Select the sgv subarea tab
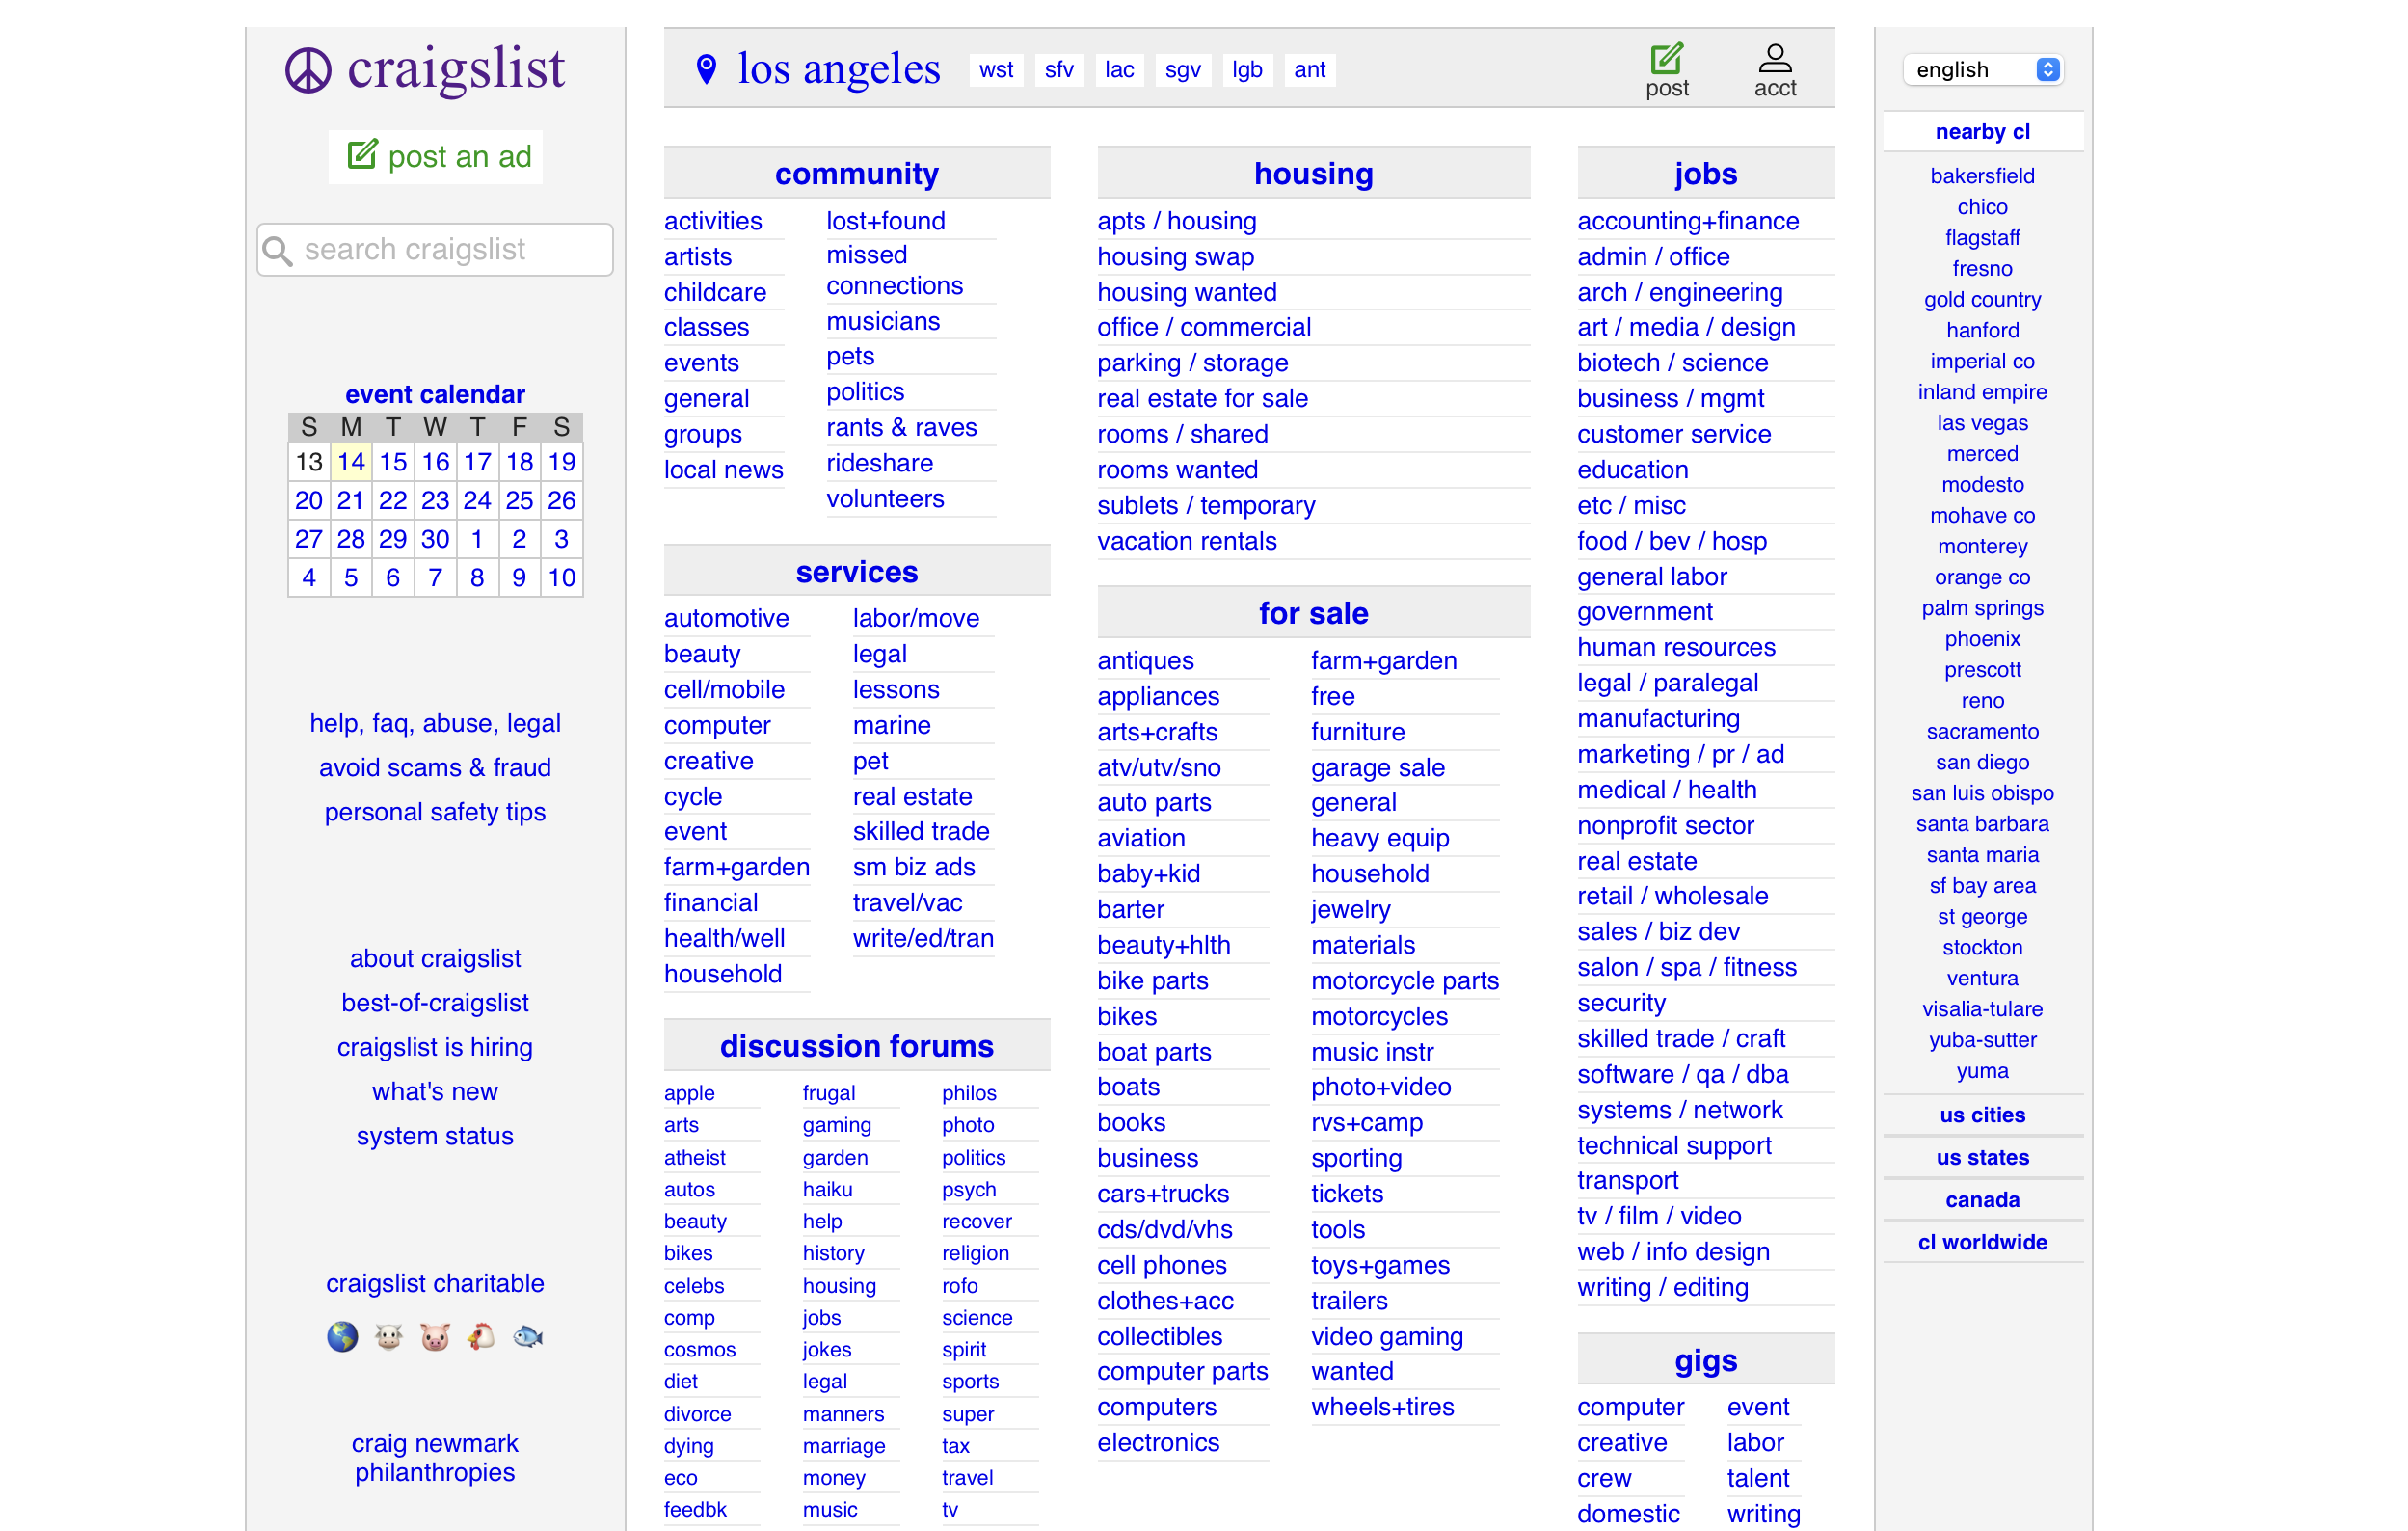 1182,70
